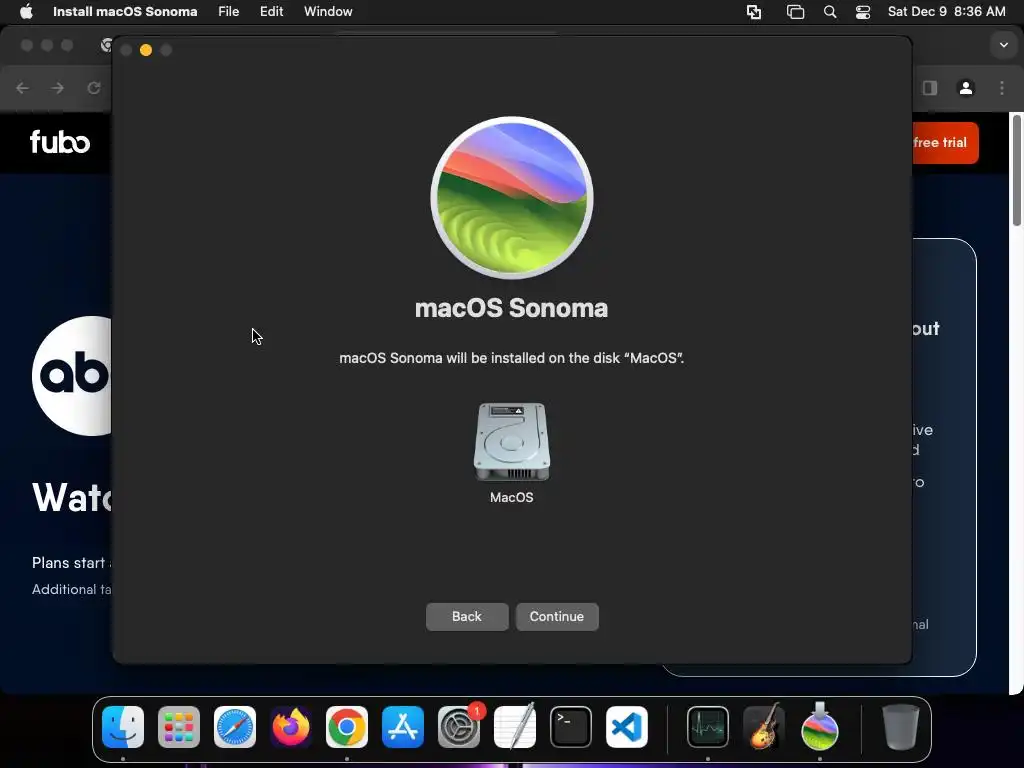This screenshot has height=768, width=1024.
Task: Open the Trash from the Dock
Action: (901, 727)
